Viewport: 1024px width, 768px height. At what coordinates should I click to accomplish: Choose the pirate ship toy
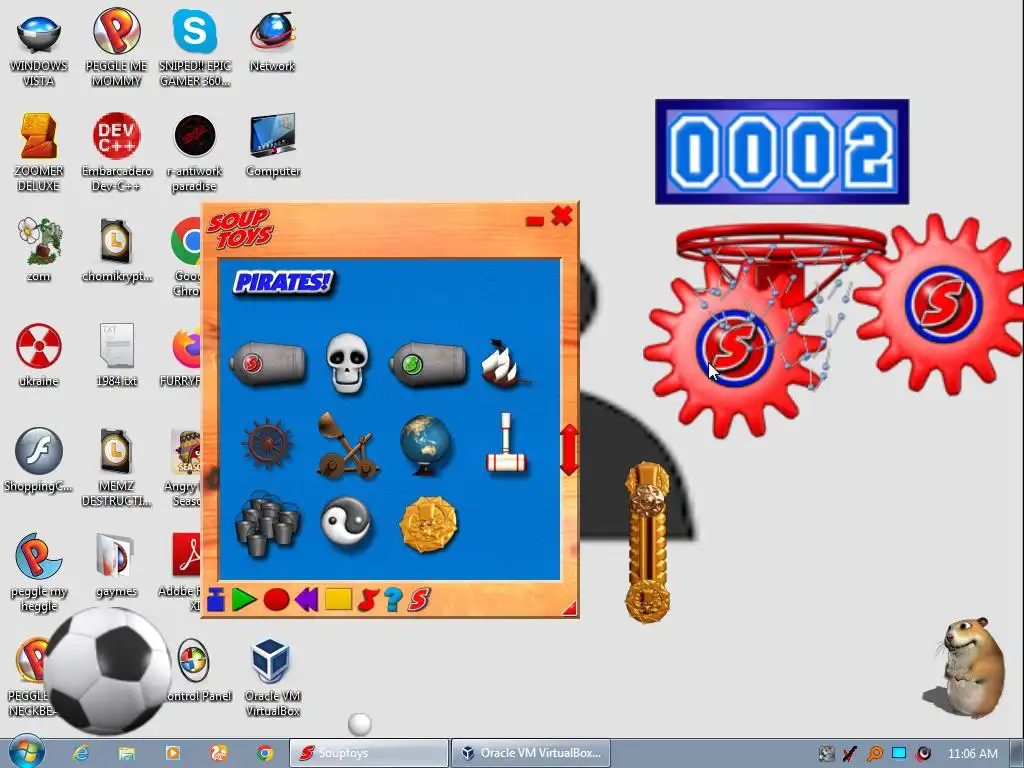click(x=504, y=363)
